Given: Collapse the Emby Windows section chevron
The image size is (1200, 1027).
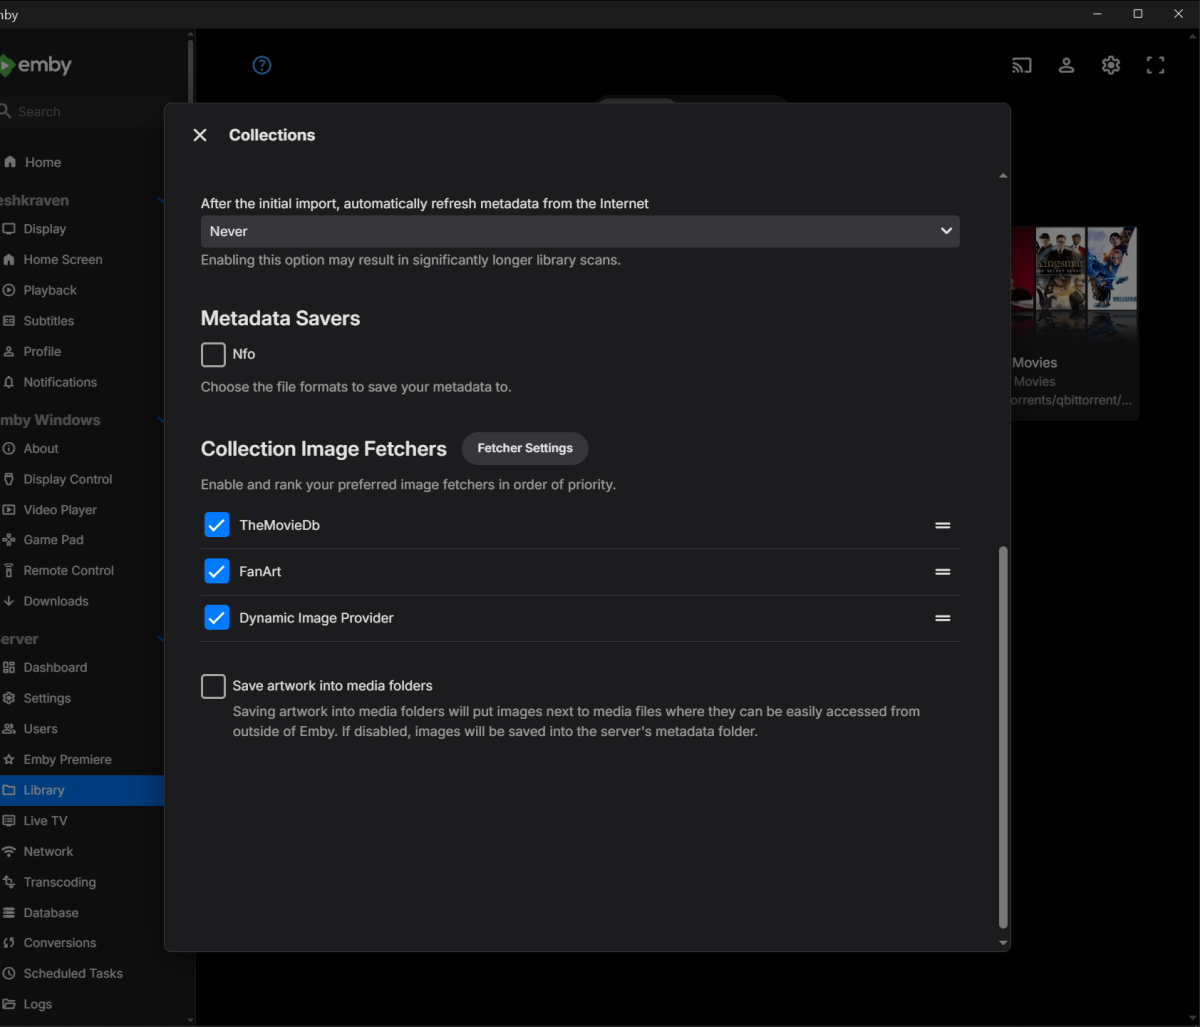Looking at the screenshot, I should click(160, 420).
